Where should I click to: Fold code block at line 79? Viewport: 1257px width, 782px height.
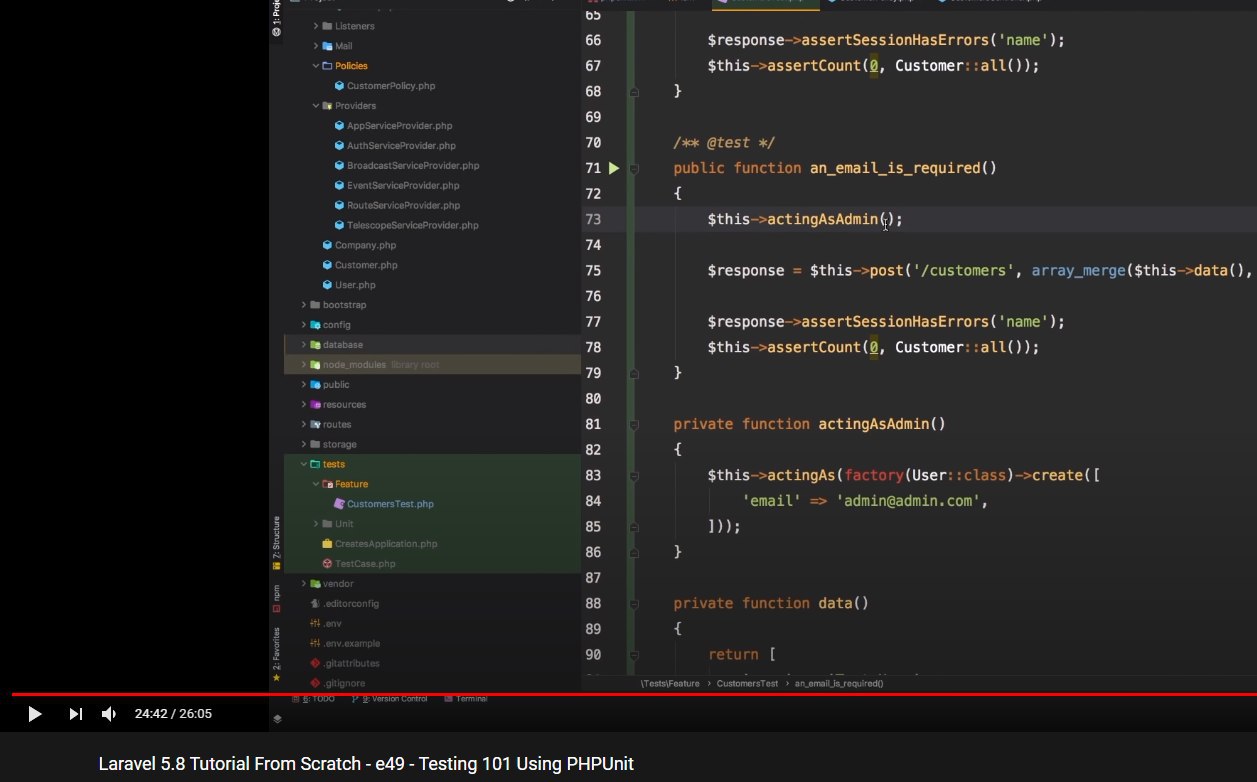[x=634, y=373]
